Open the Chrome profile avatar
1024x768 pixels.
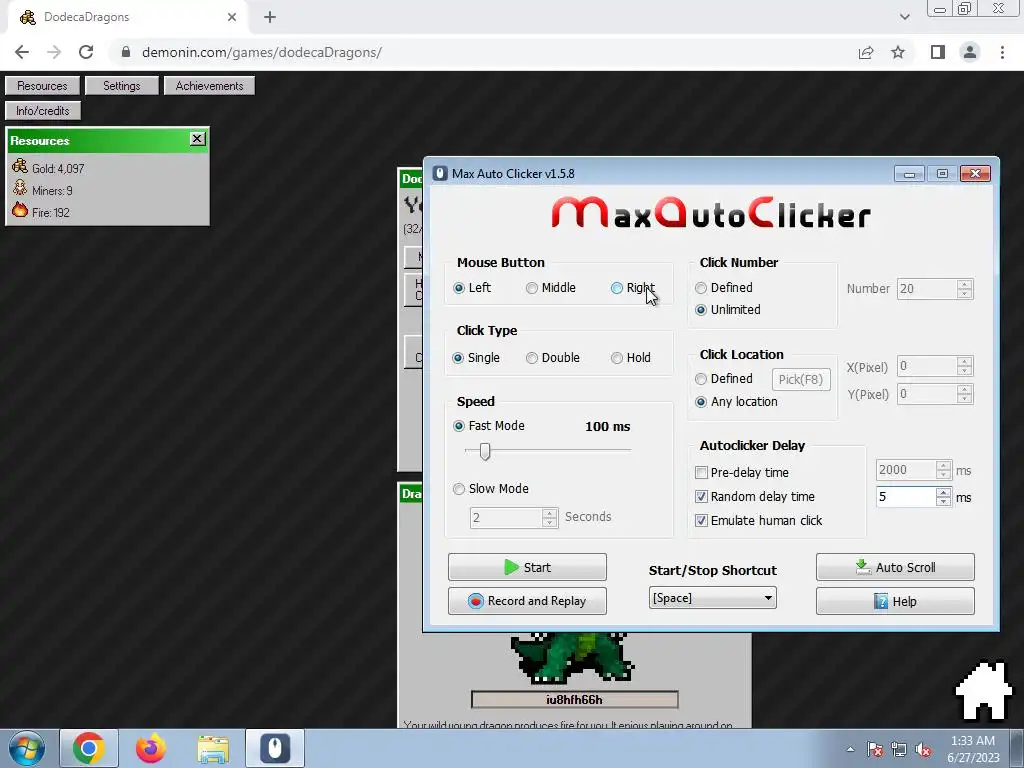pos(970,52)
